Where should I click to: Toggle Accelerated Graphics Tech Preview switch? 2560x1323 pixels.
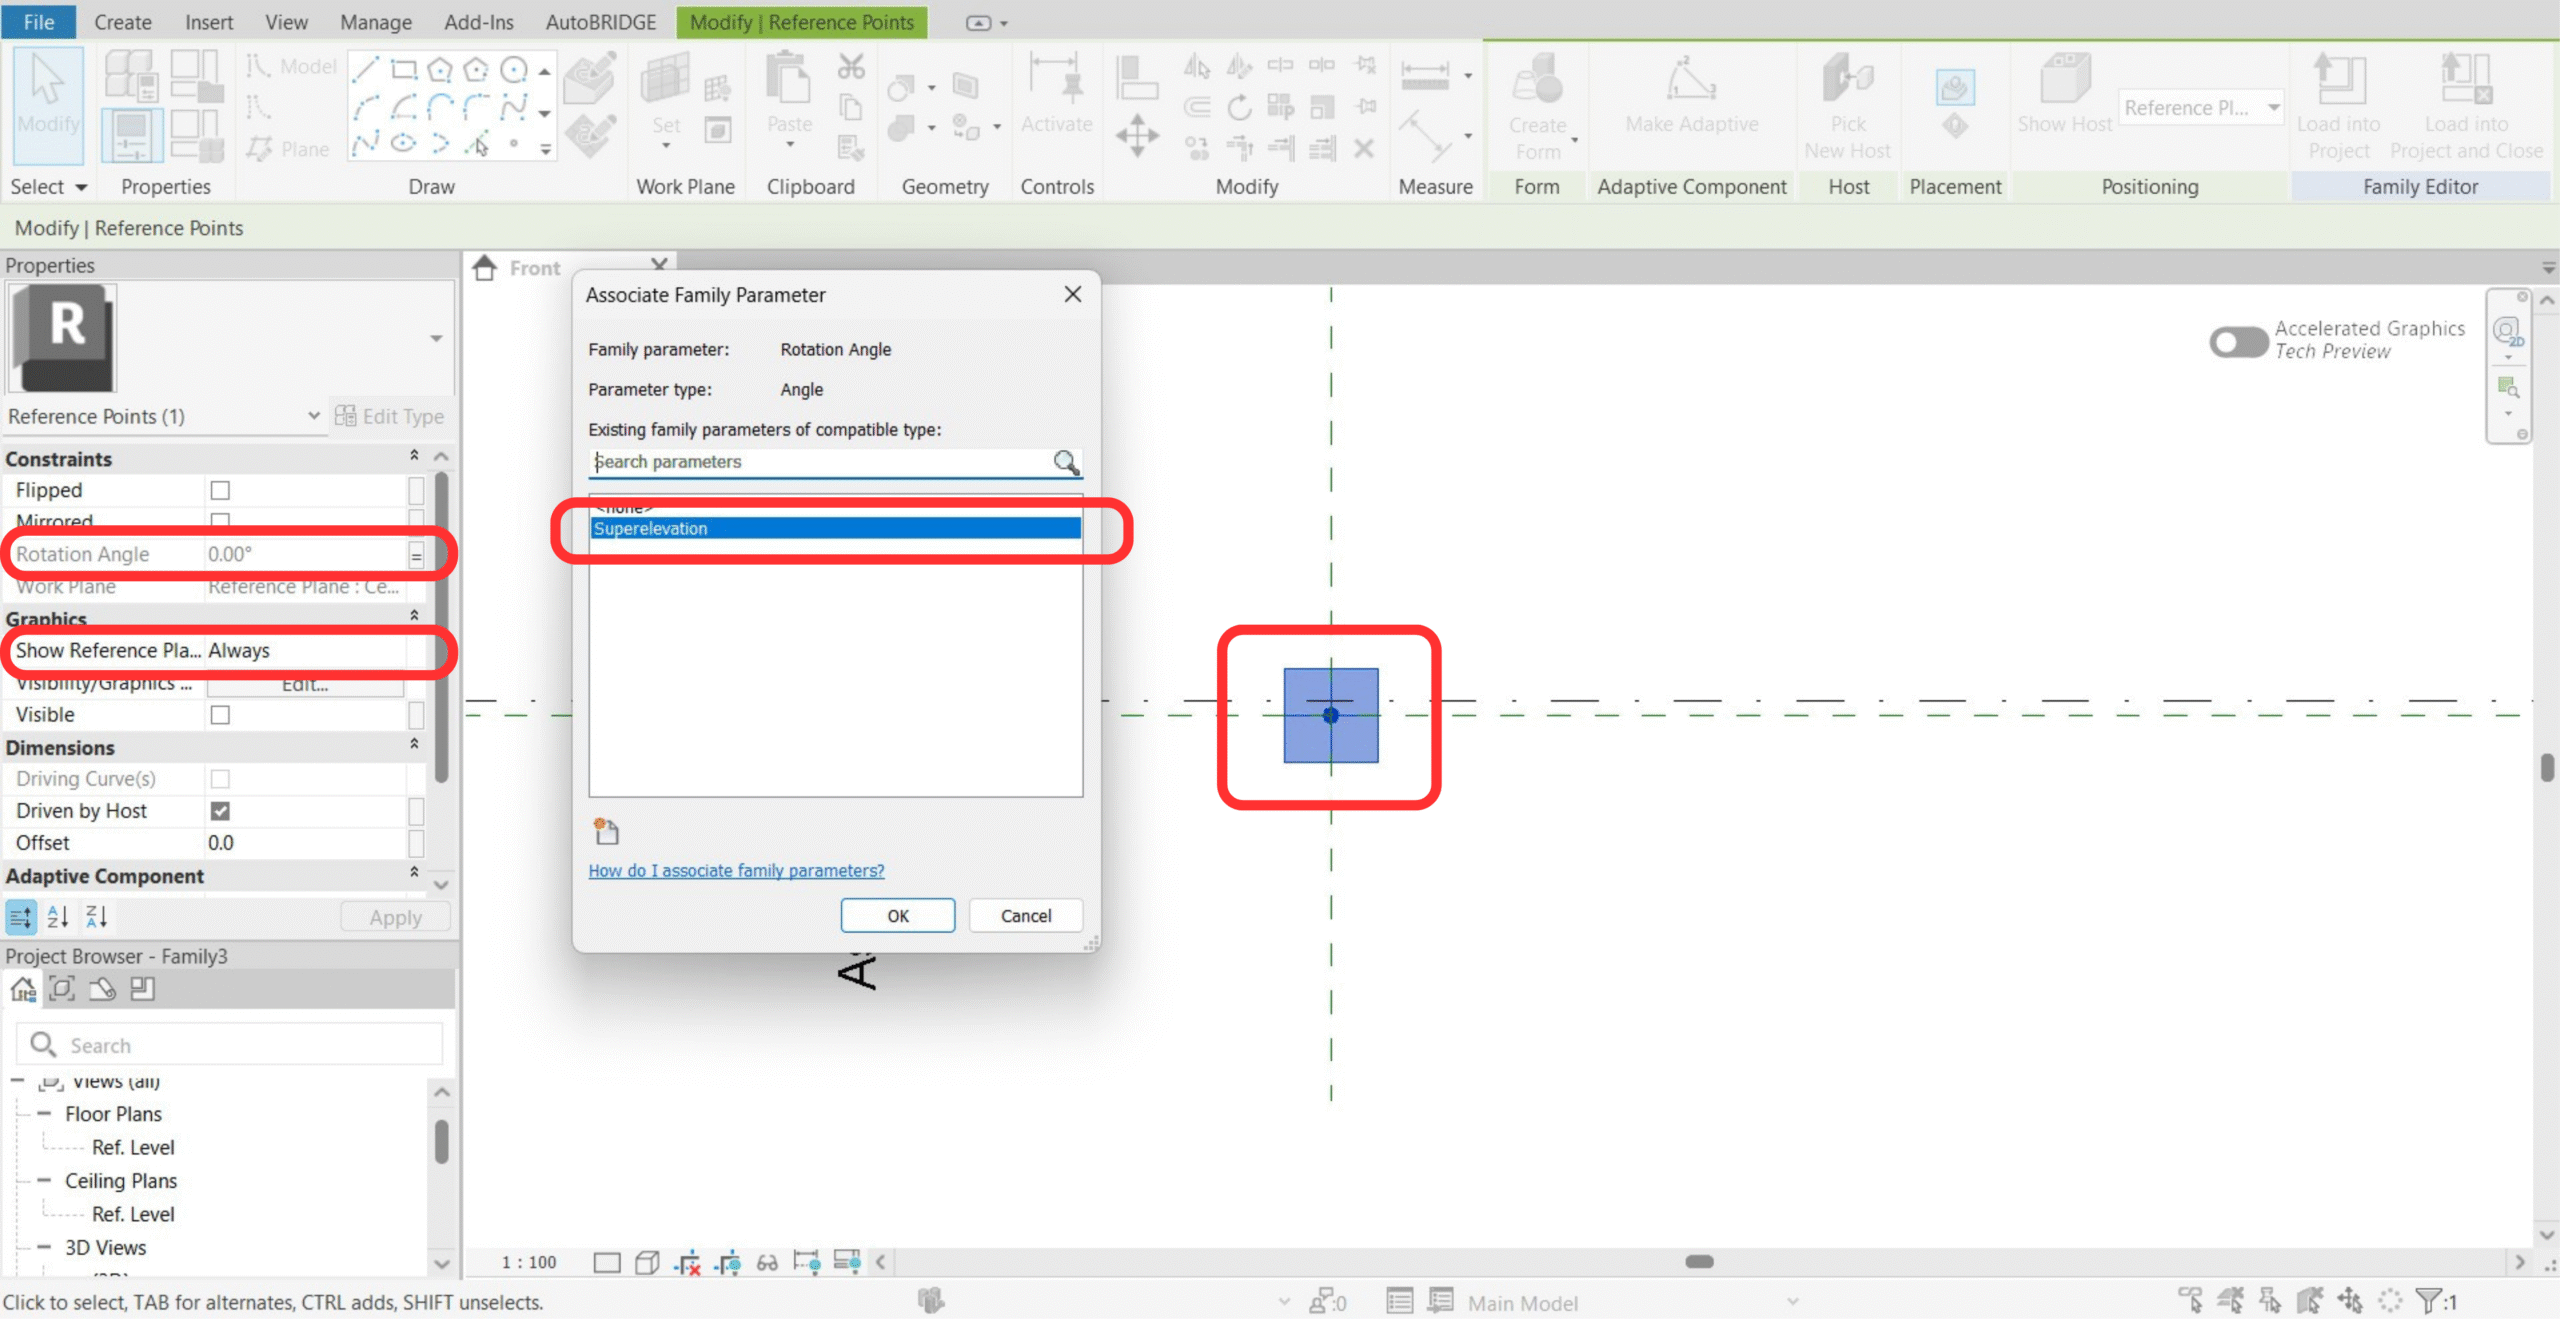[2238, 341]
